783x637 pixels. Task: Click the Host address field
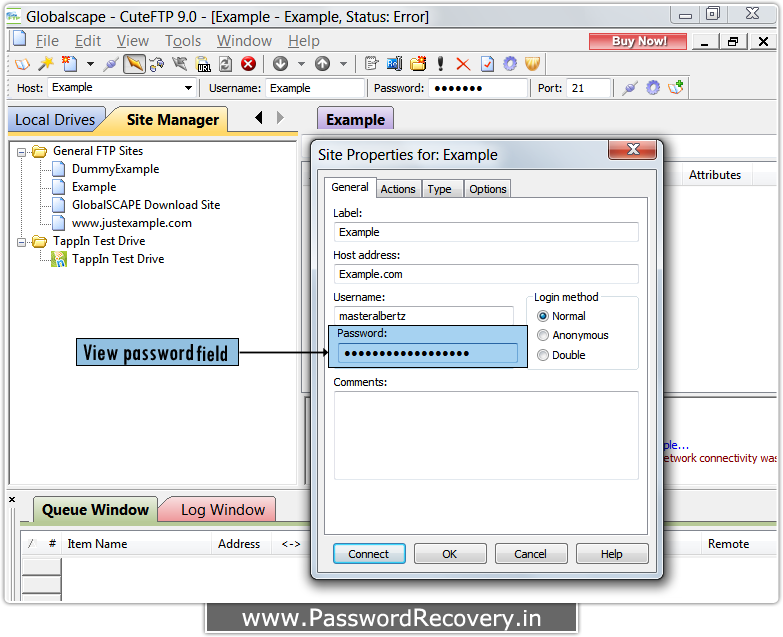pyautogui.click(x=486, y=274)
